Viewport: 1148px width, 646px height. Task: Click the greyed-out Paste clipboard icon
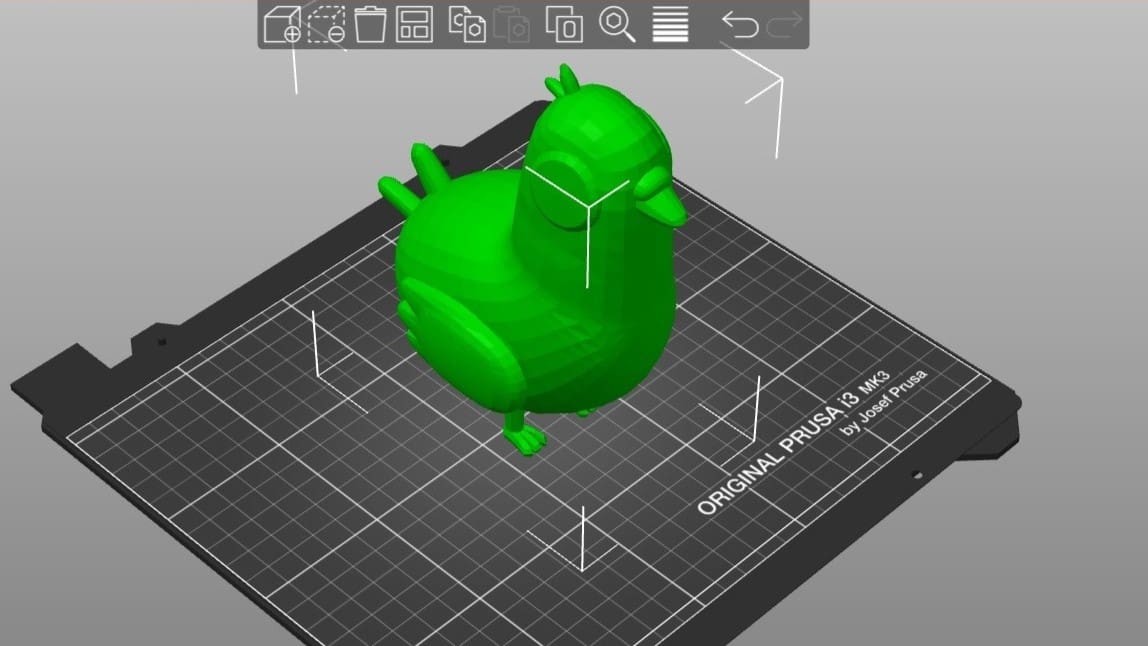tap(512, 24)
